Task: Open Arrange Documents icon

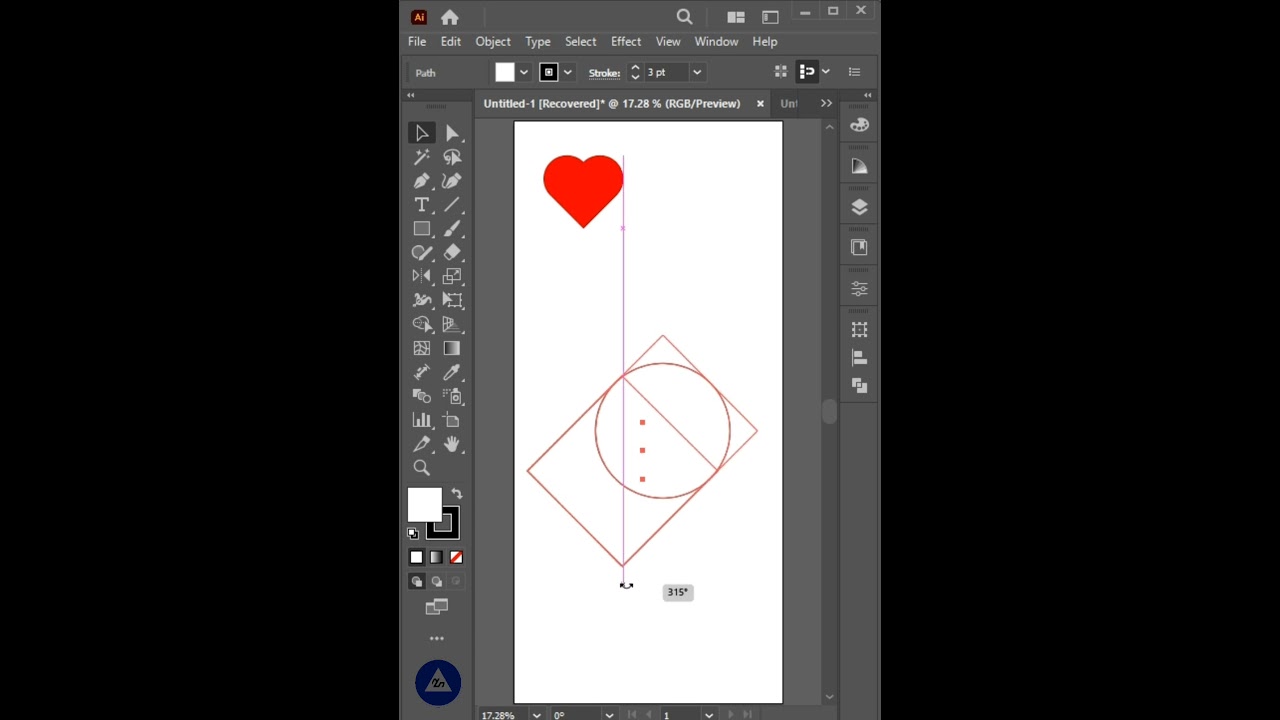Action: coord(736,17)
